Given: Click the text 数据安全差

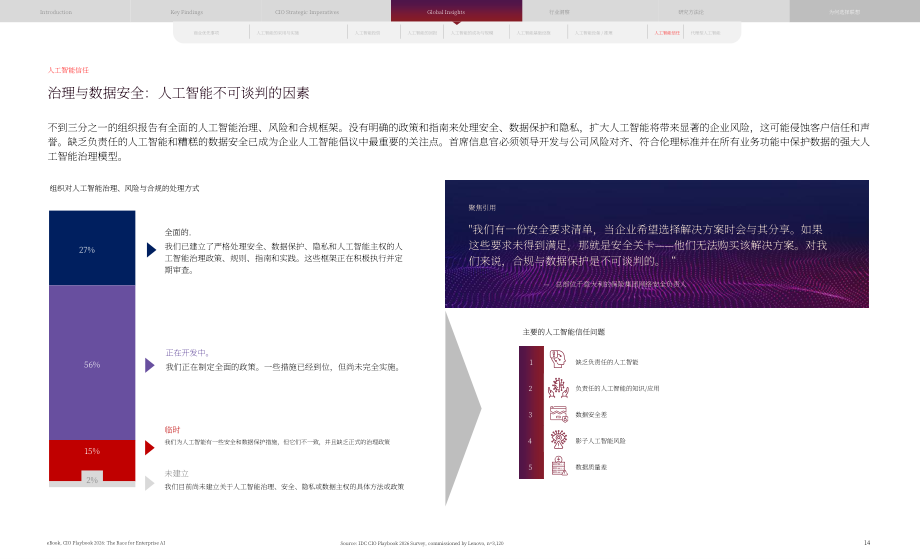Looking at the screenshot, I should click(591, 415).
